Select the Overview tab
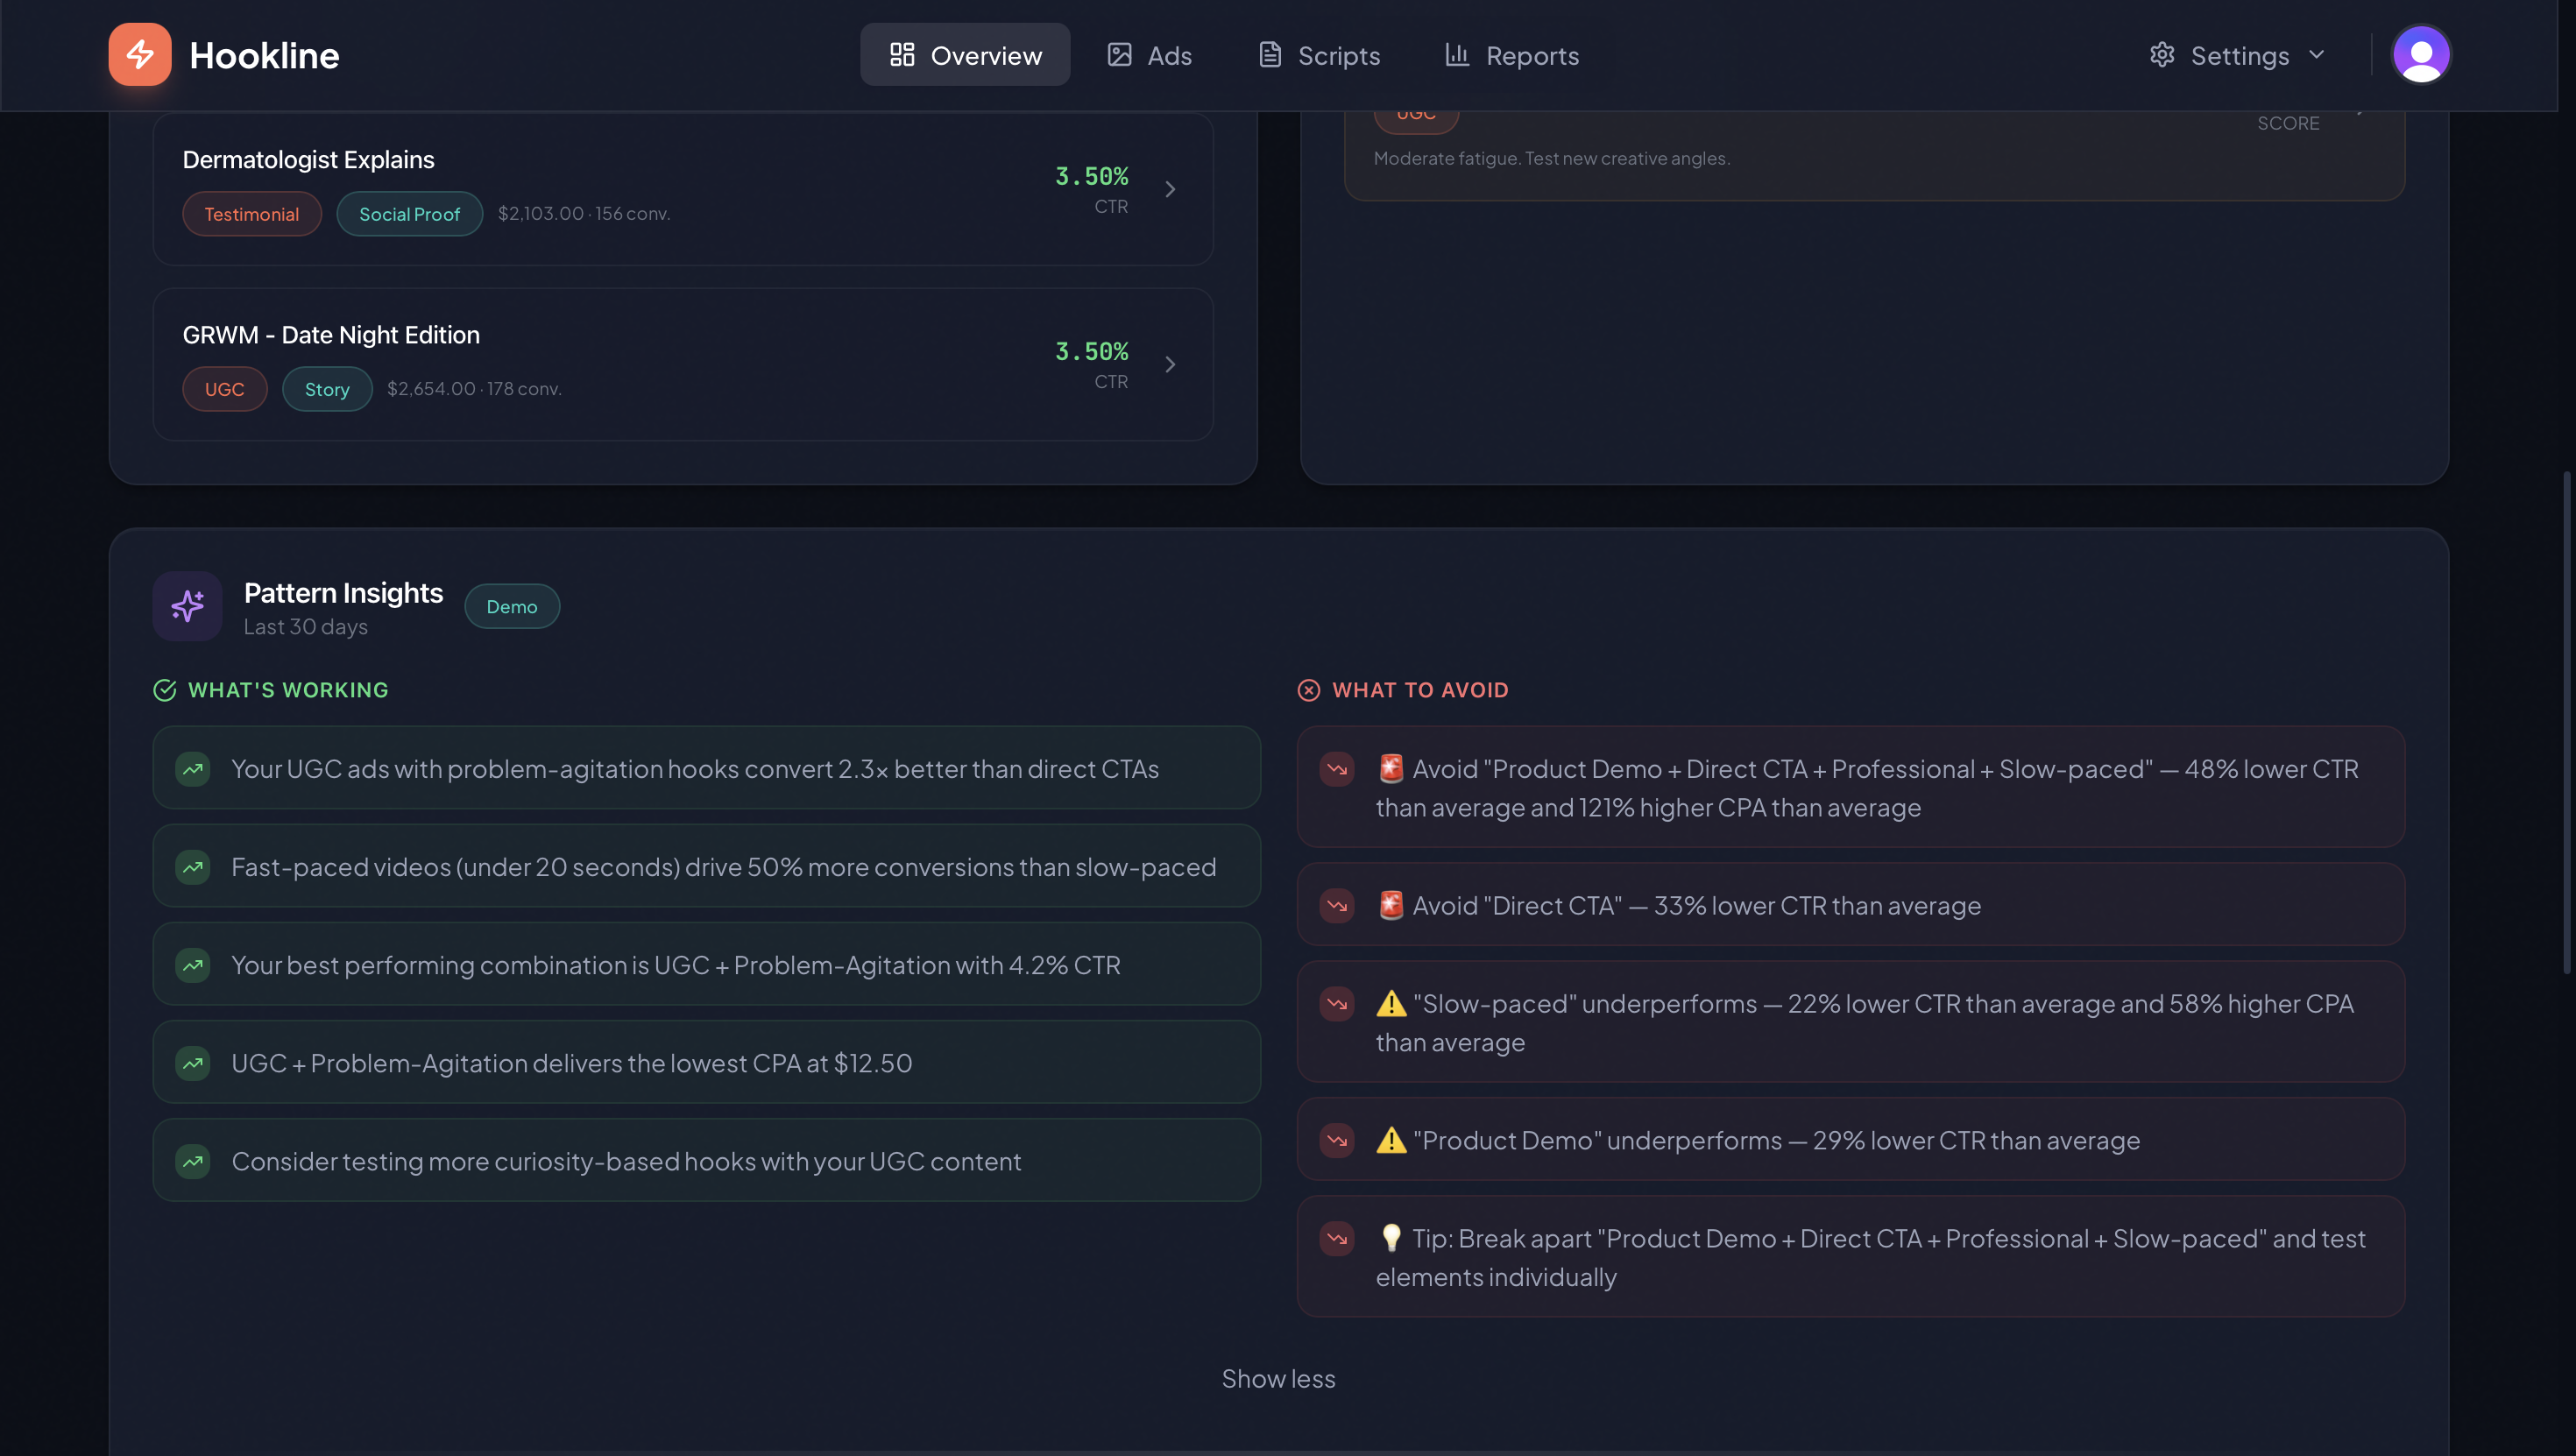Image resolution: width=2576 pixels, height=1456 pixels. pyautogui.click(x=965, y=55)
